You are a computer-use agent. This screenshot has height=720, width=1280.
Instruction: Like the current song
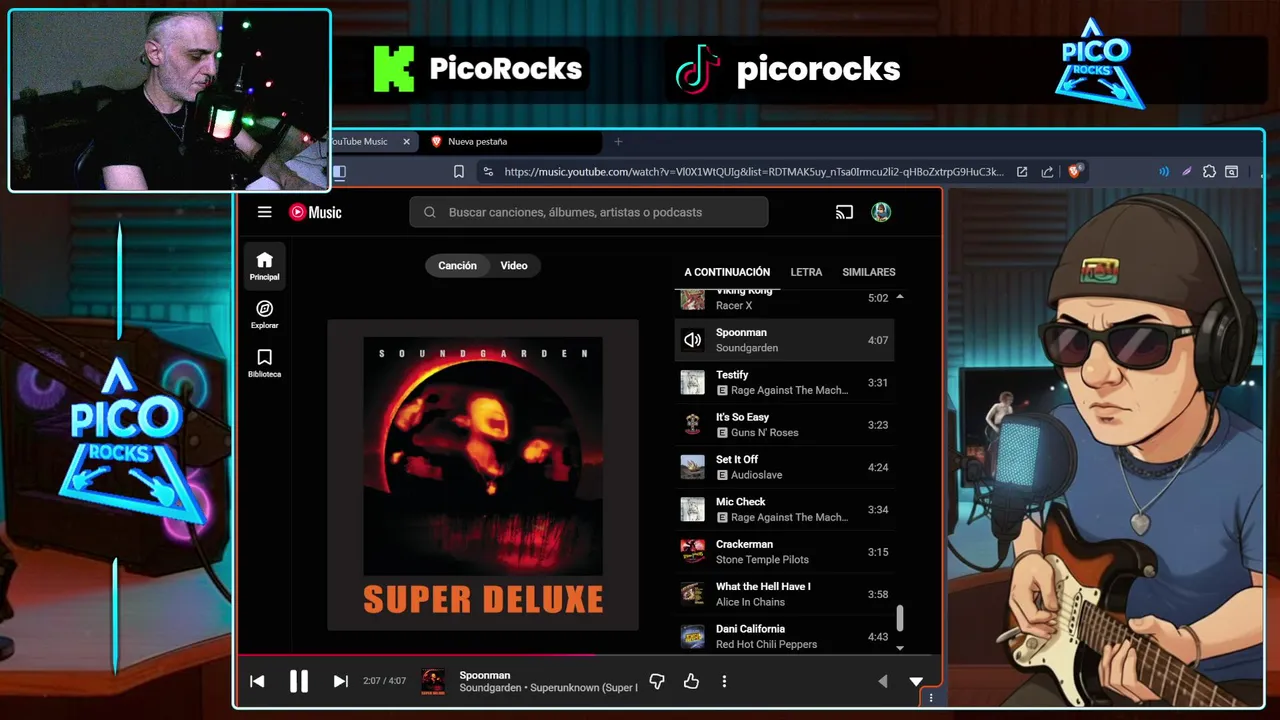point(691,681)
